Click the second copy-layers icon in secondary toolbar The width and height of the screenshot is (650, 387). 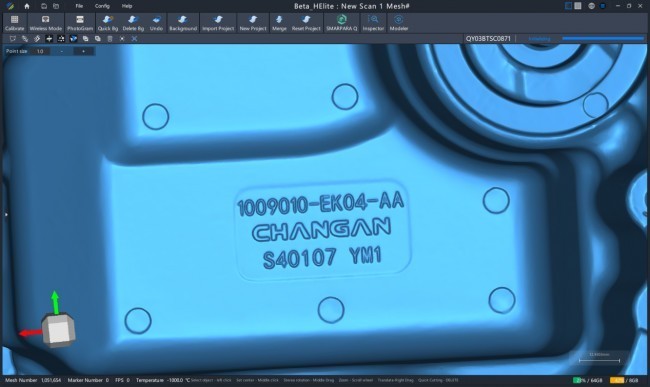coord(97,39)
